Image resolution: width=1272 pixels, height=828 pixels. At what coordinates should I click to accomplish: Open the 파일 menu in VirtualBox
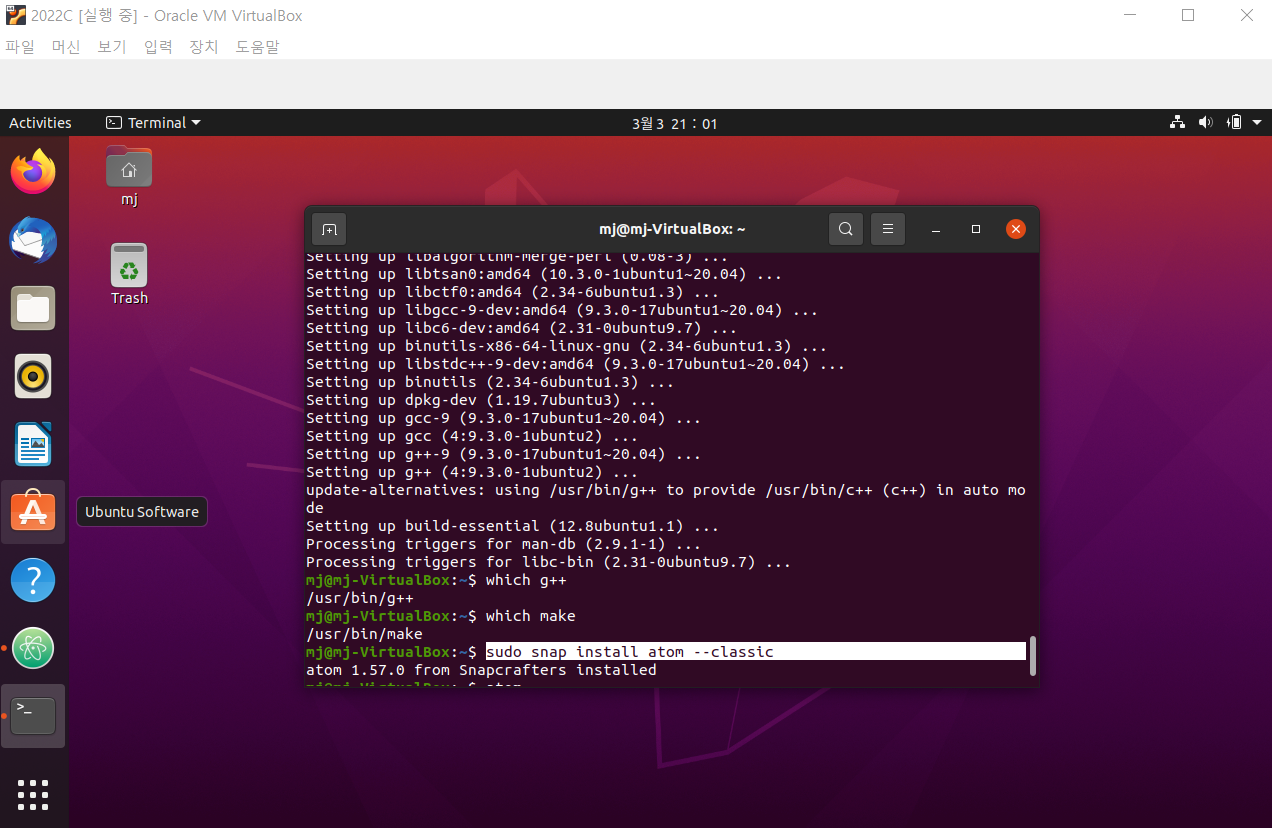tap(20, 46)
